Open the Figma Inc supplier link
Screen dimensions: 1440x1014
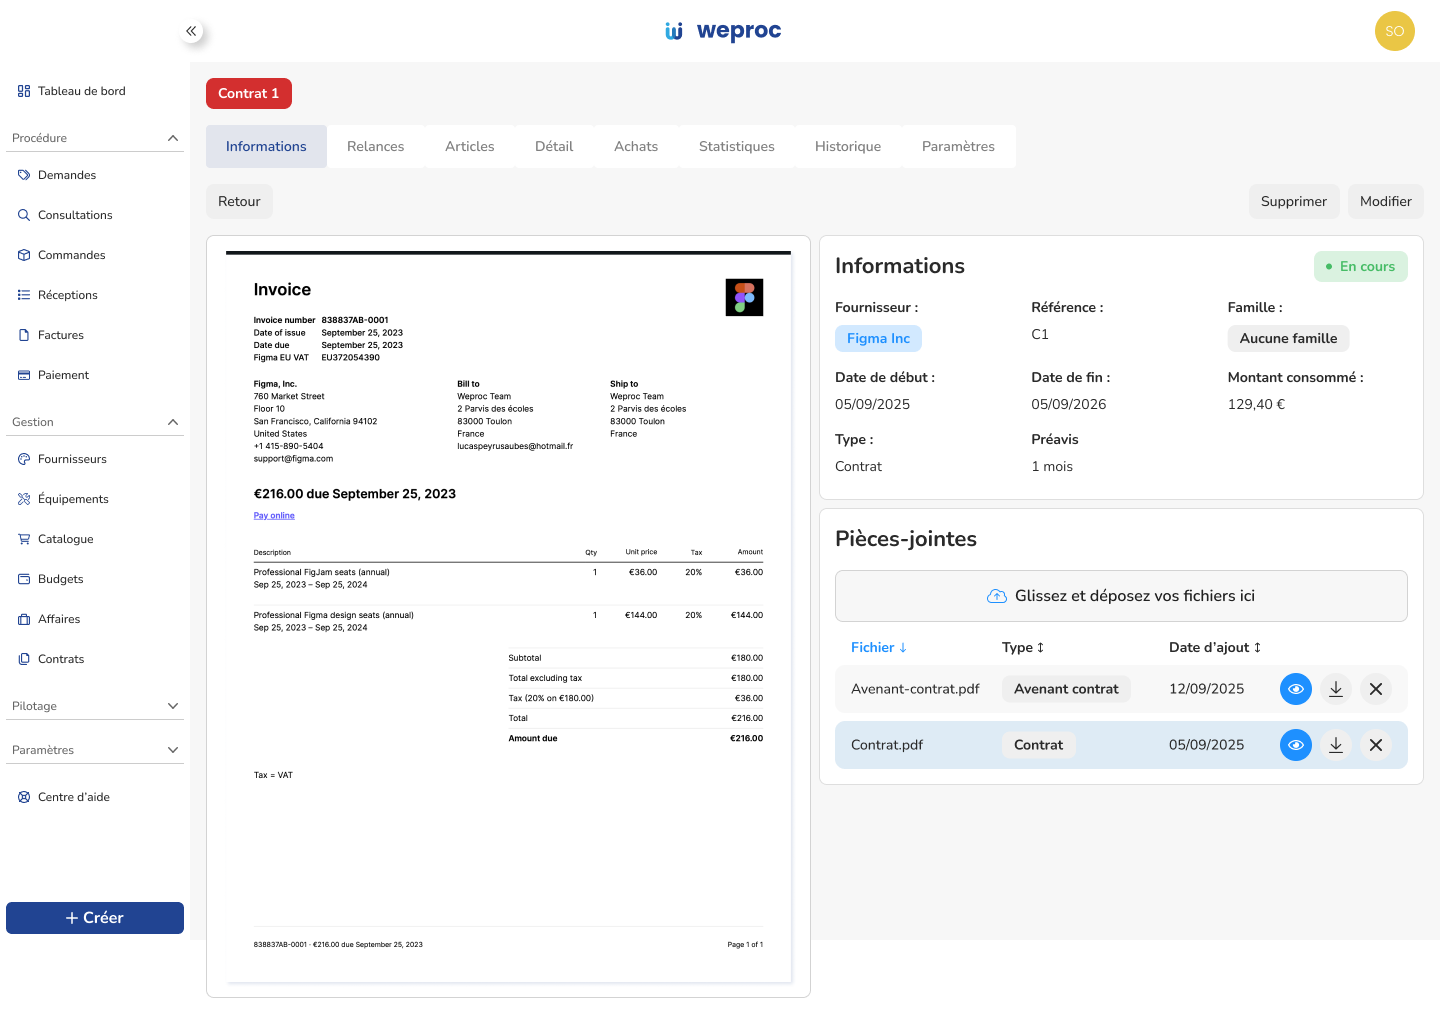tap(878, 338)
